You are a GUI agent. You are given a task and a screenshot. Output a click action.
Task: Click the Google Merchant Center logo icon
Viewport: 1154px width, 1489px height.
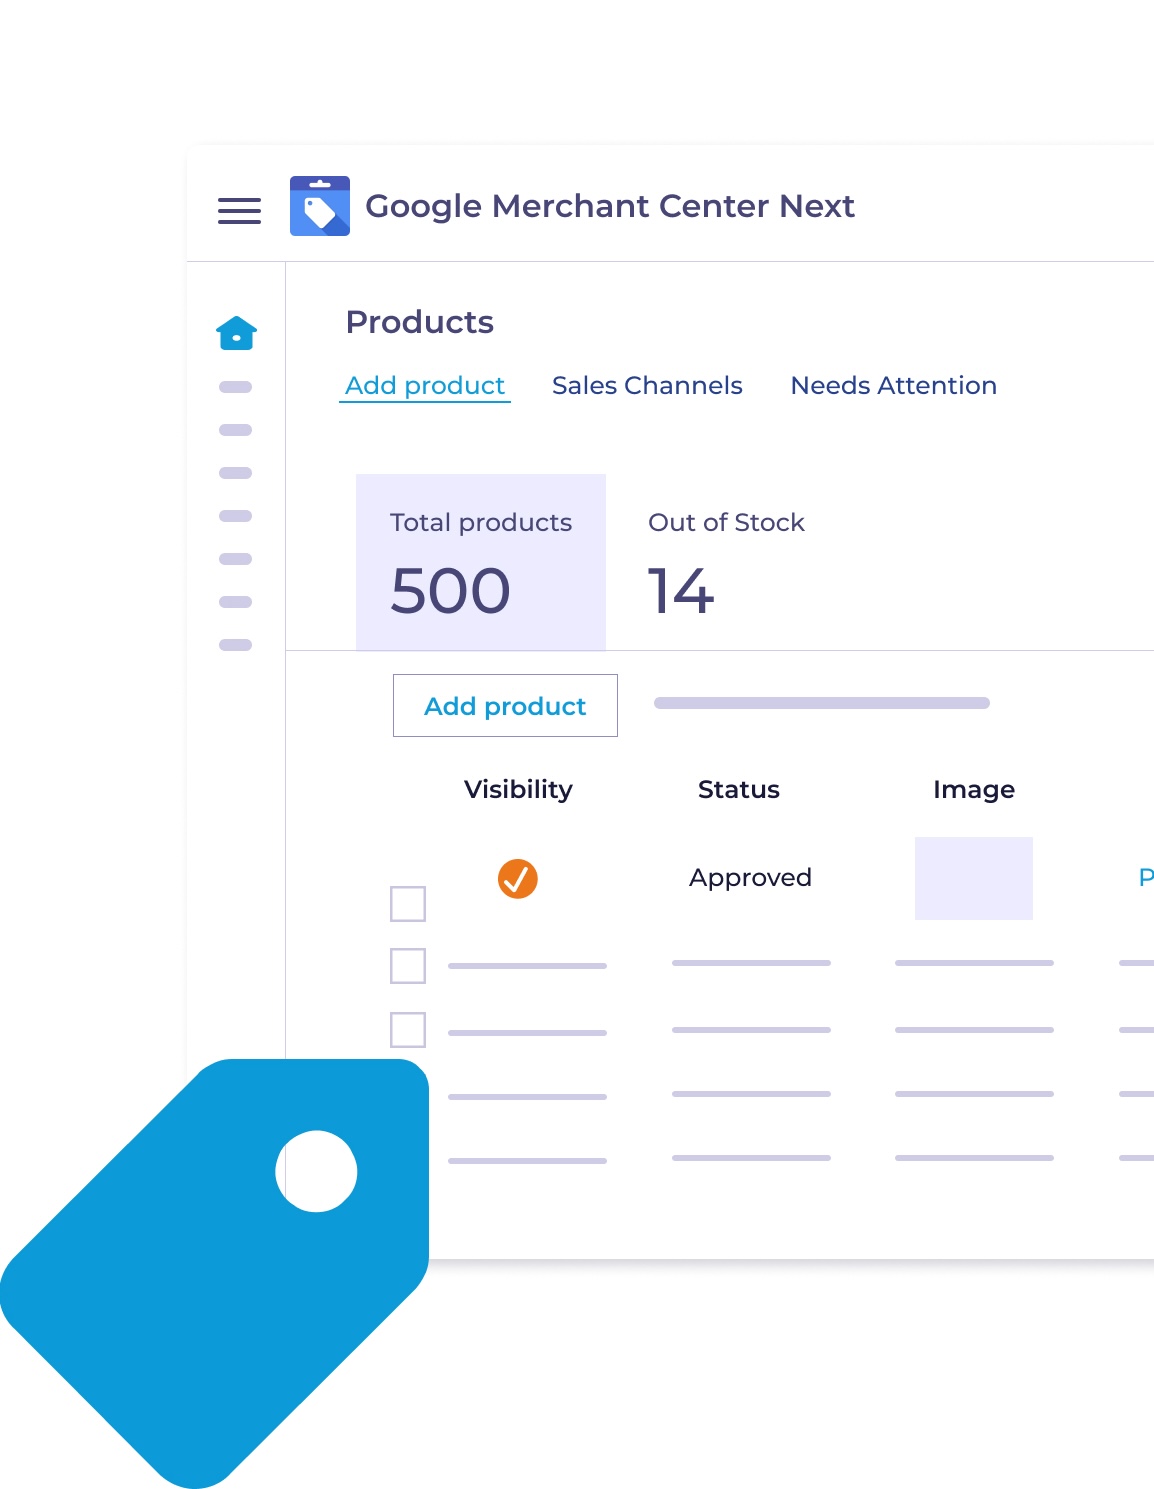tap(320, 206)
